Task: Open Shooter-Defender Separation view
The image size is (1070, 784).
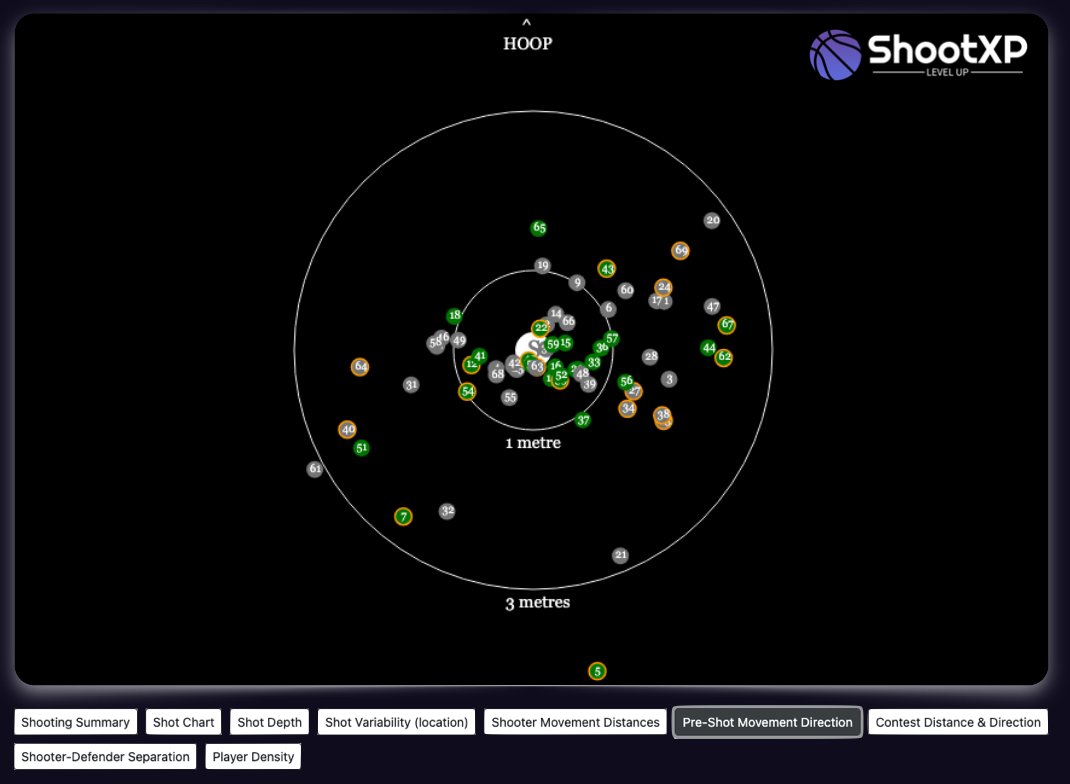Action: click(105, 757)
